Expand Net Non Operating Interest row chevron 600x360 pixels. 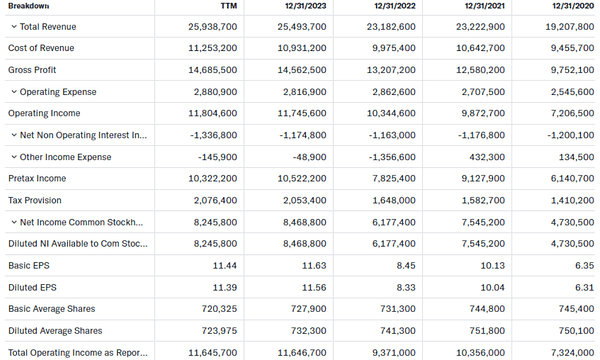coord(14,135)
